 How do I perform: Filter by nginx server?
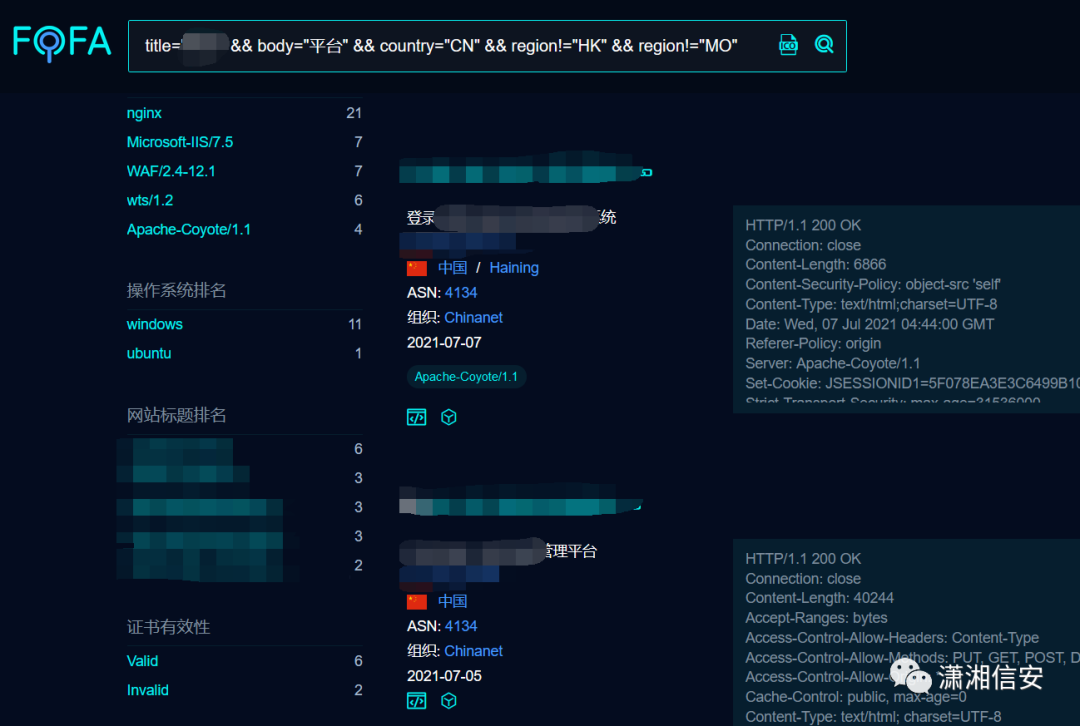point(144,113)
